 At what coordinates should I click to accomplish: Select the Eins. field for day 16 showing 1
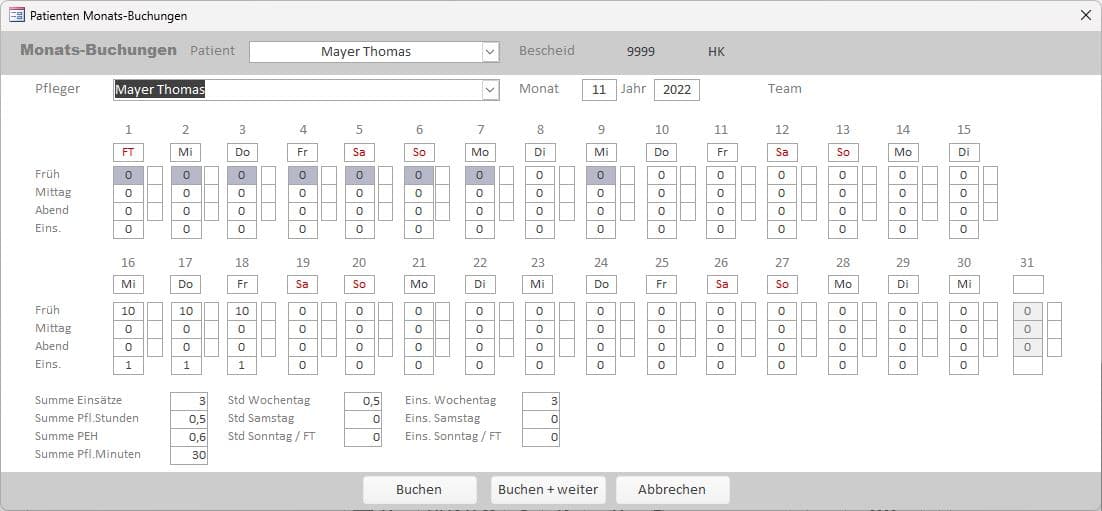(x=128, y=366)
